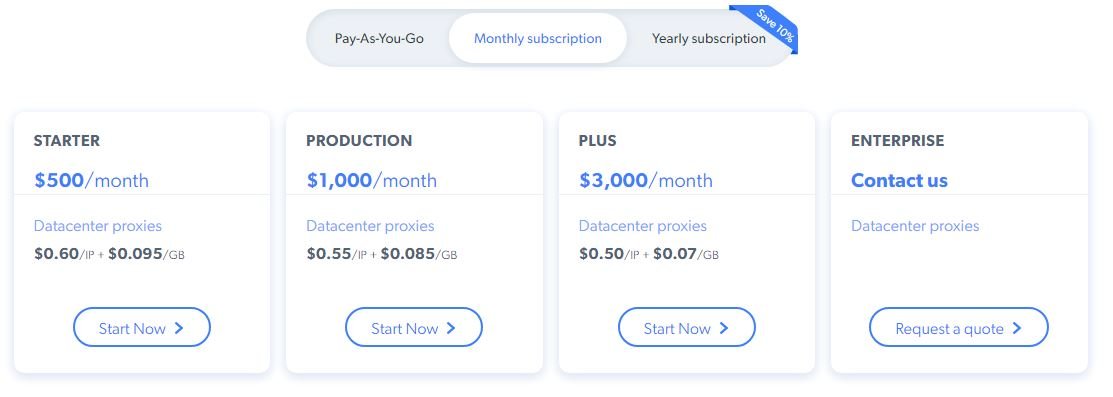The image size is (1113, 397).
Task: Select the Pay-As-You-Go pricing option
Action: [x=379, y=38]
